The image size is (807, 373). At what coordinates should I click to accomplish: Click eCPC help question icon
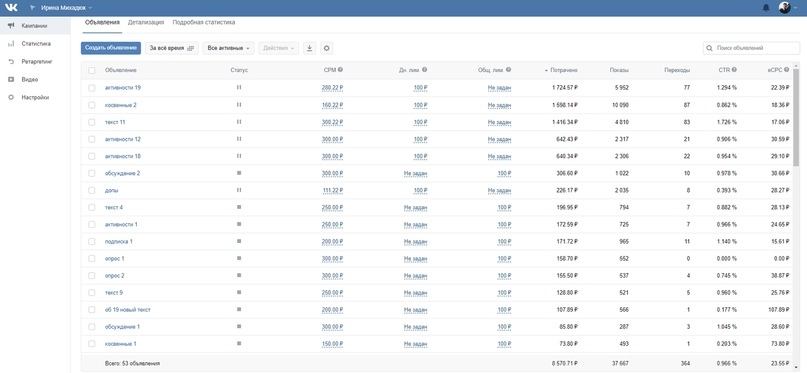[x=786, y=70]
